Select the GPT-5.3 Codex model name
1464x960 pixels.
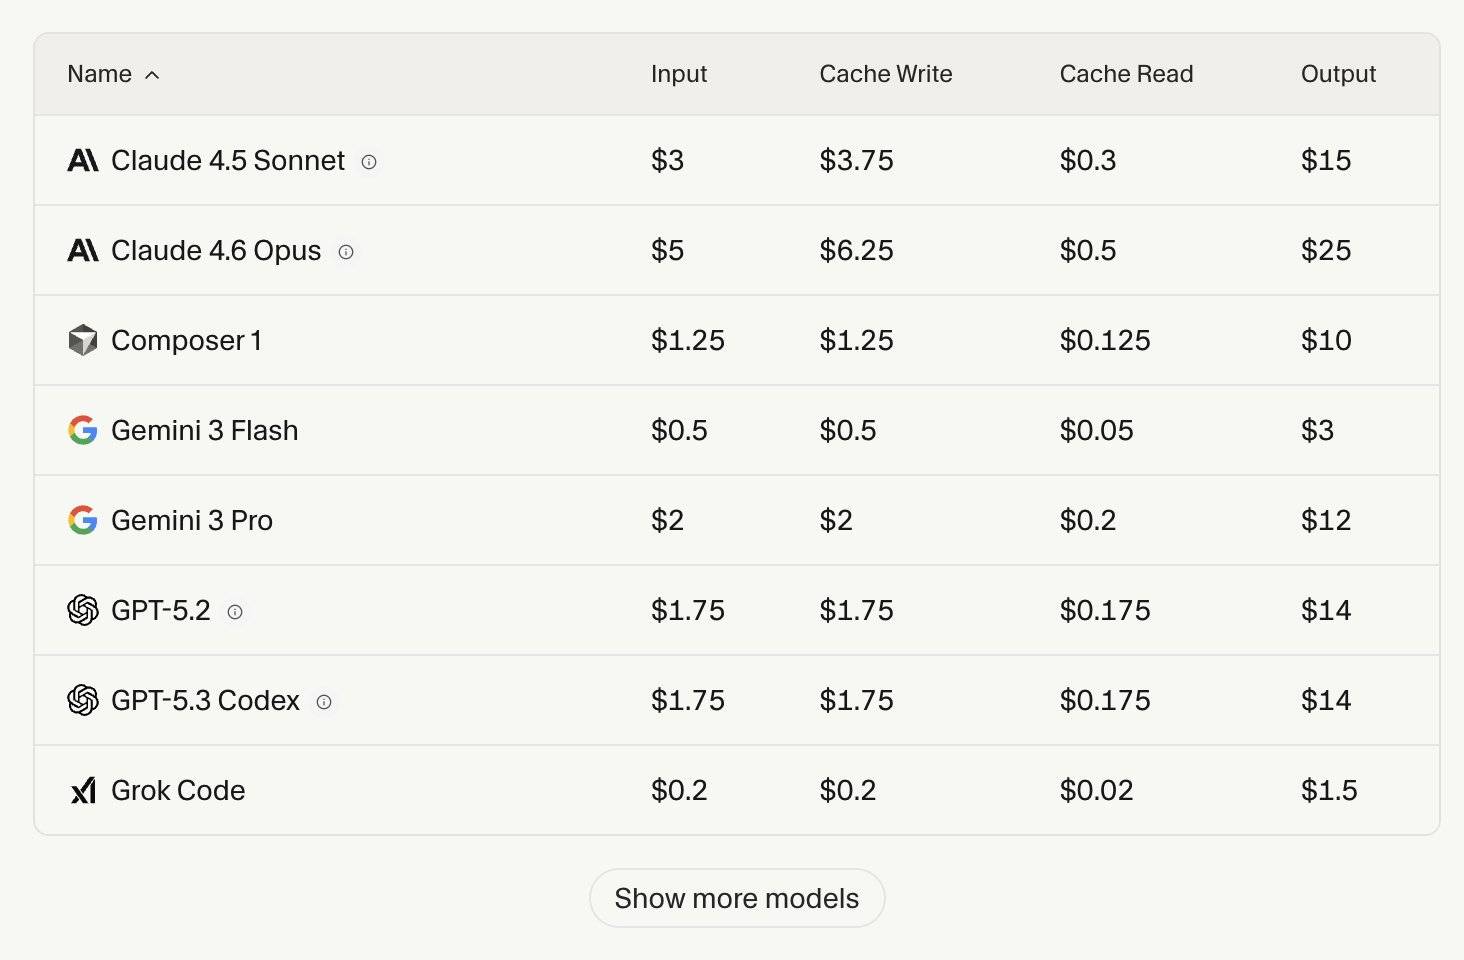click(205, 701)
